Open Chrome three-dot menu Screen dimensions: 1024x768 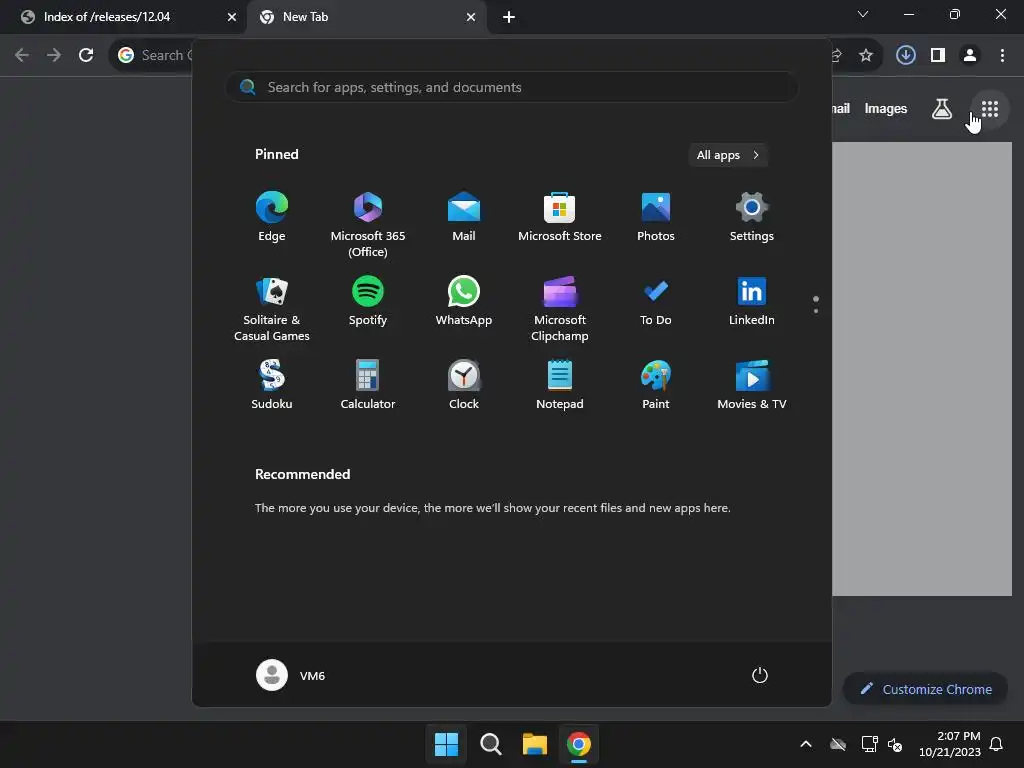click(1002, 55)
